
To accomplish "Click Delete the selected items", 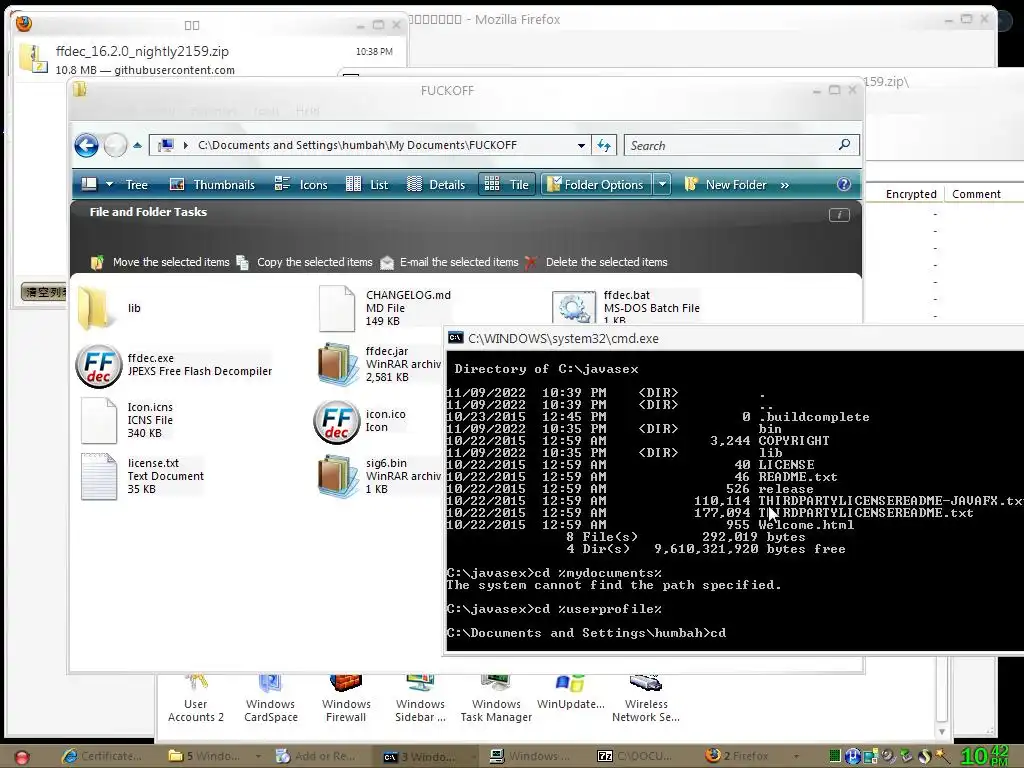I will tap(596, 262).
